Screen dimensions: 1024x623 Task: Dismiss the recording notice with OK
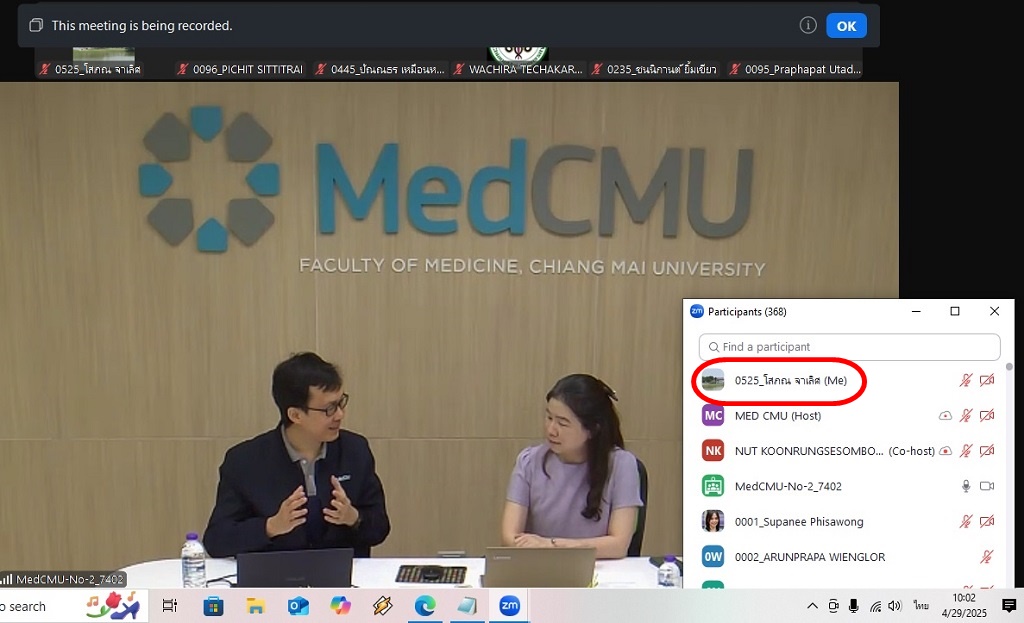click(x=846, y=26)
